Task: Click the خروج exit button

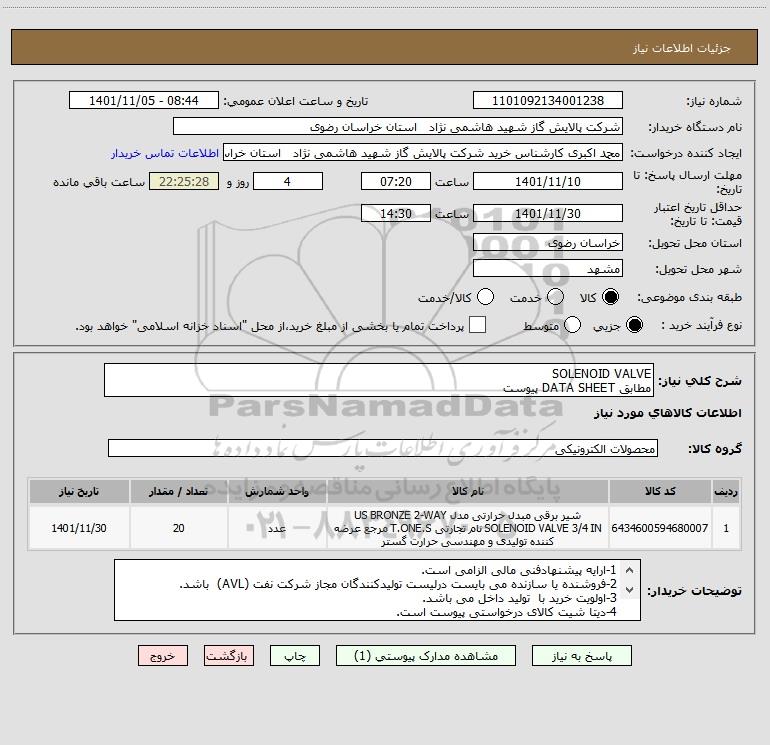Action: coord(163,656)
